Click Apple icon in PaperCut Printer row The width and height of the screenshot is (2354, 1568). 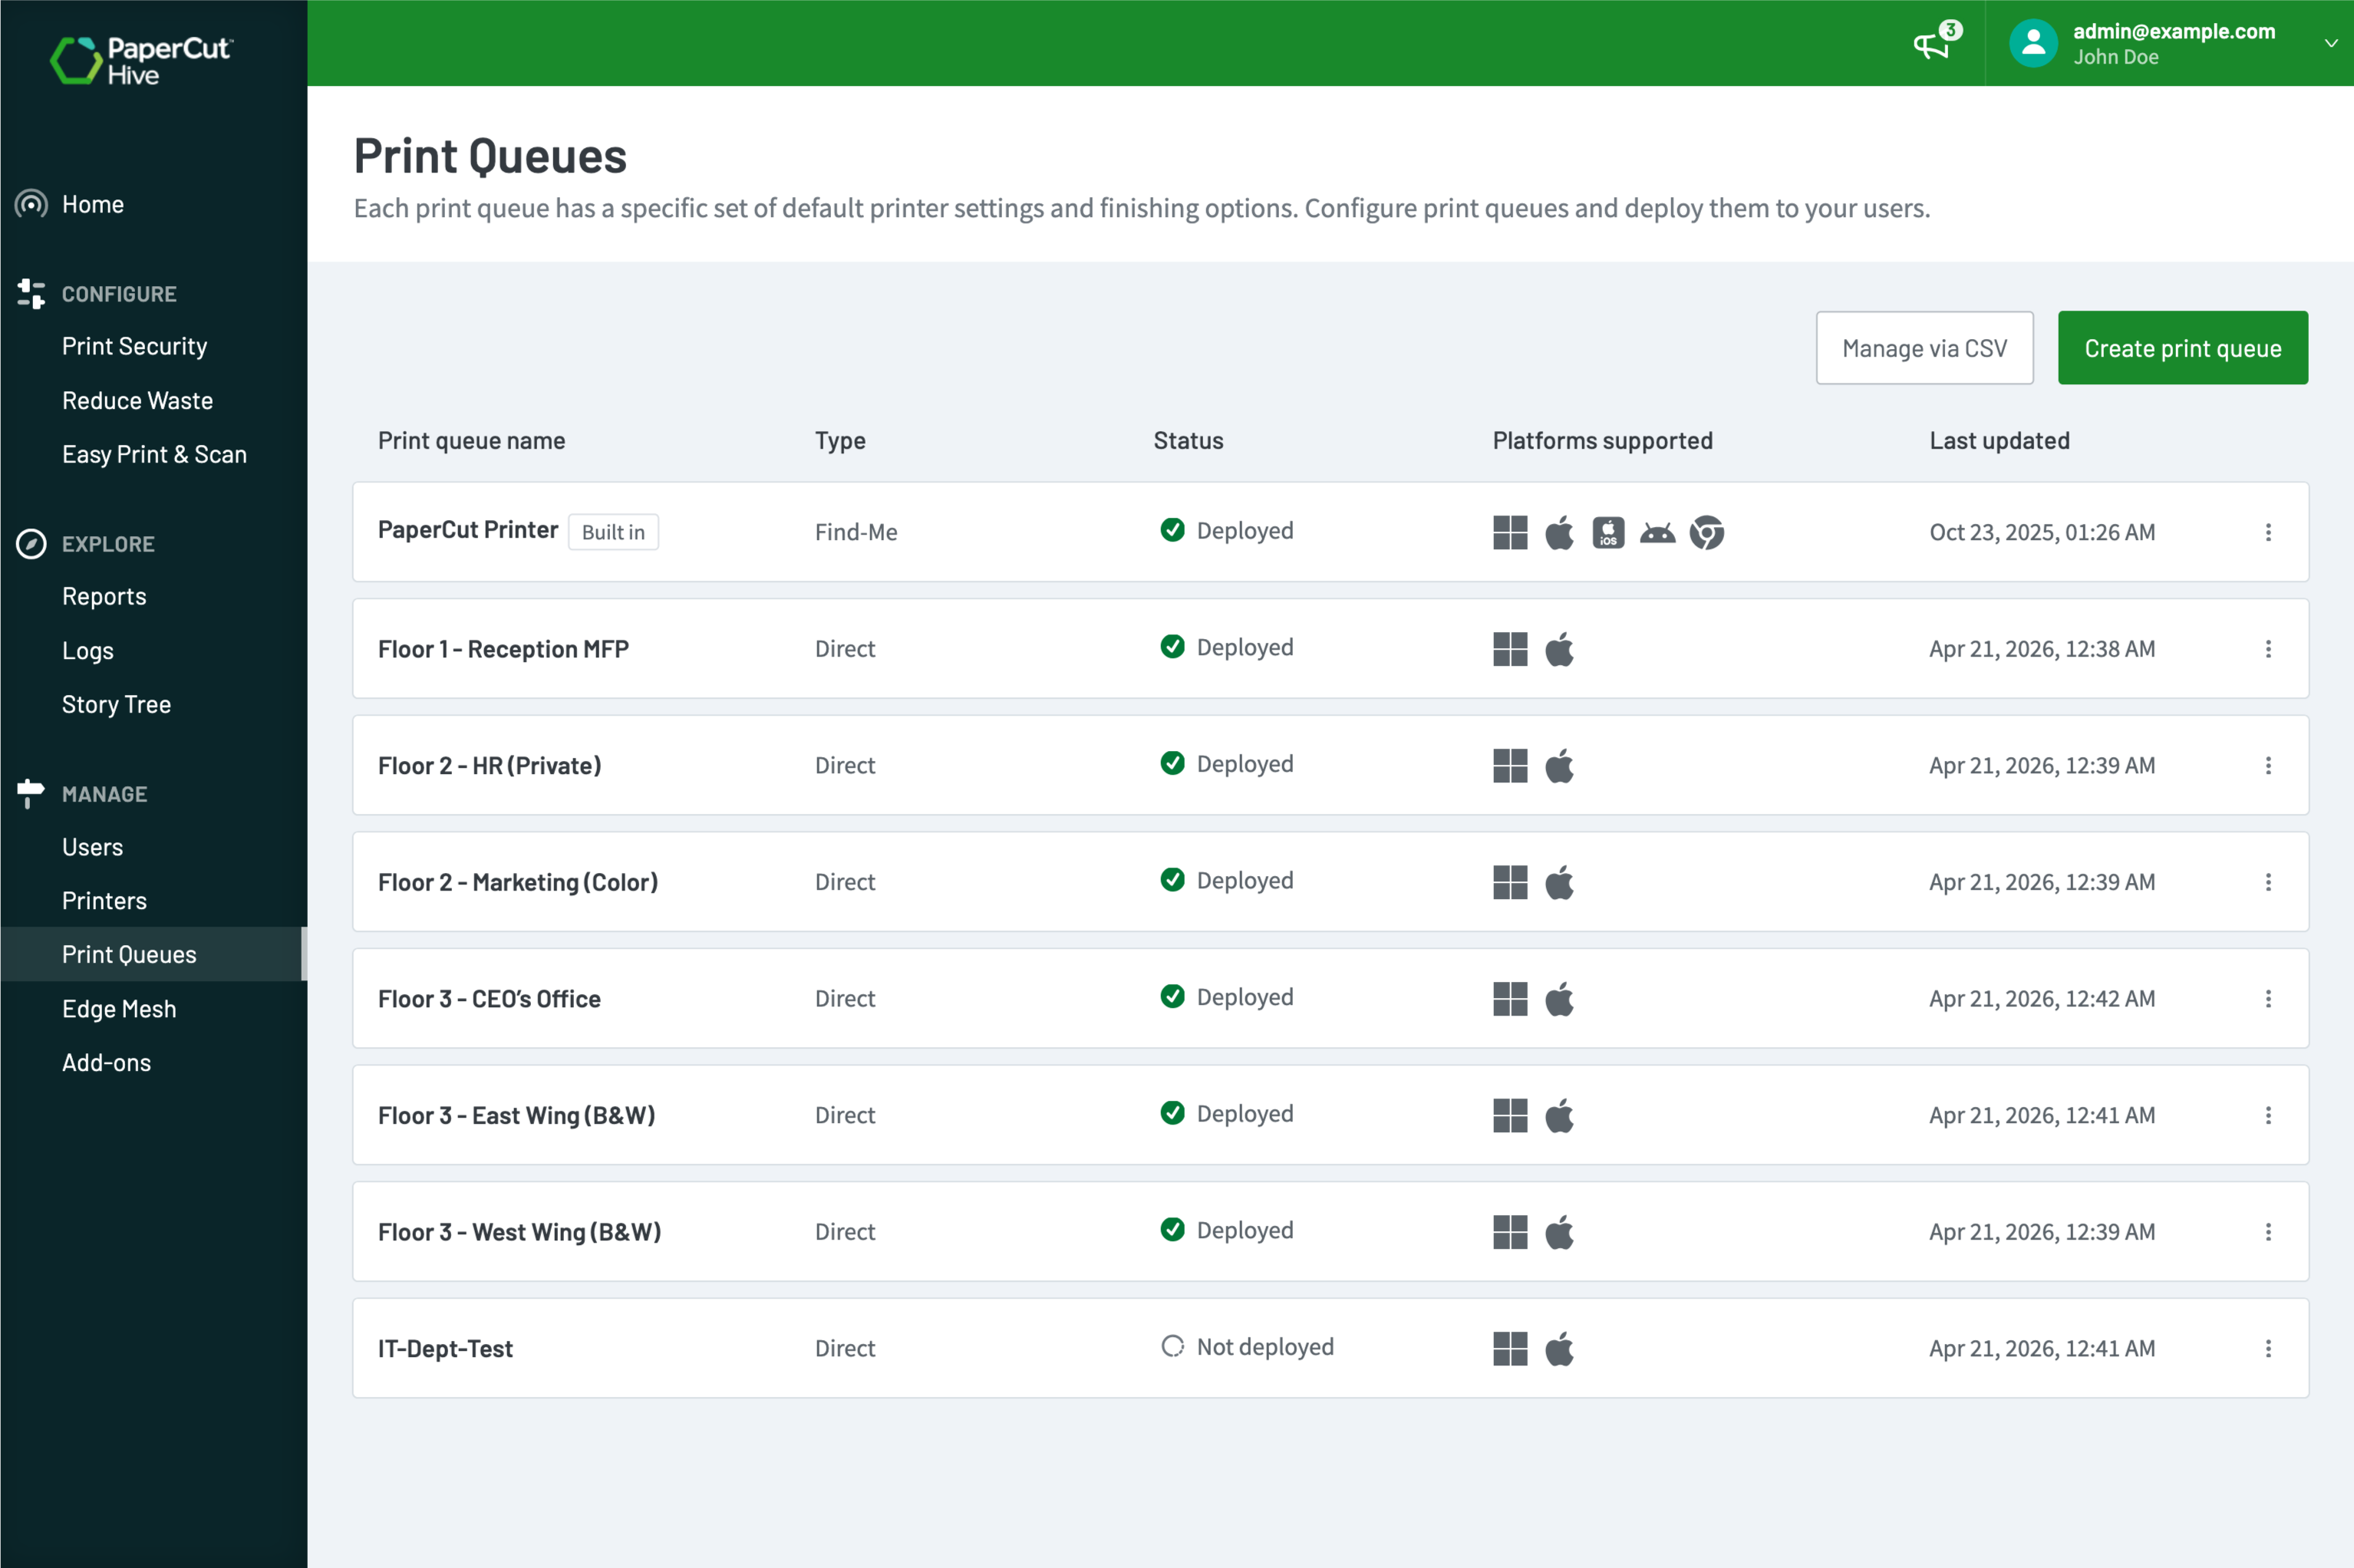pos(1559,532)
